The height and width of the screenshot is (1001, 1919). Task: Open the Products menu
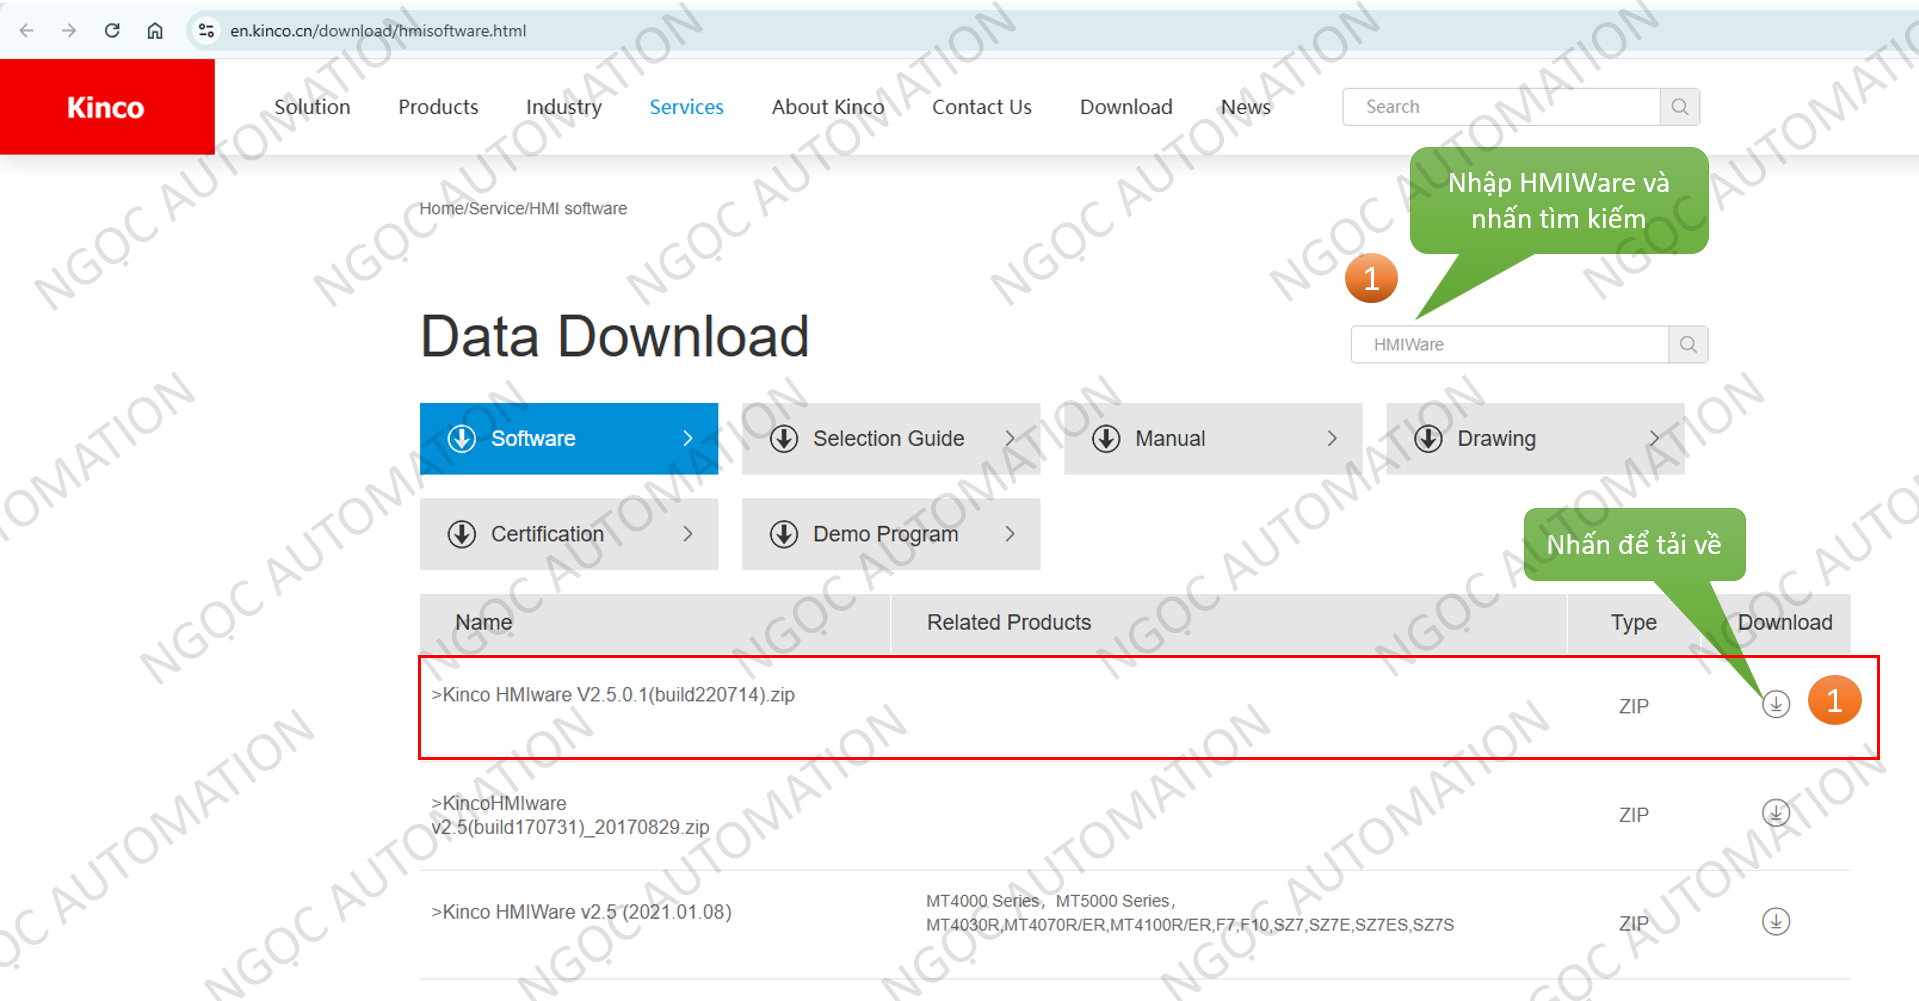coord(438,107)
